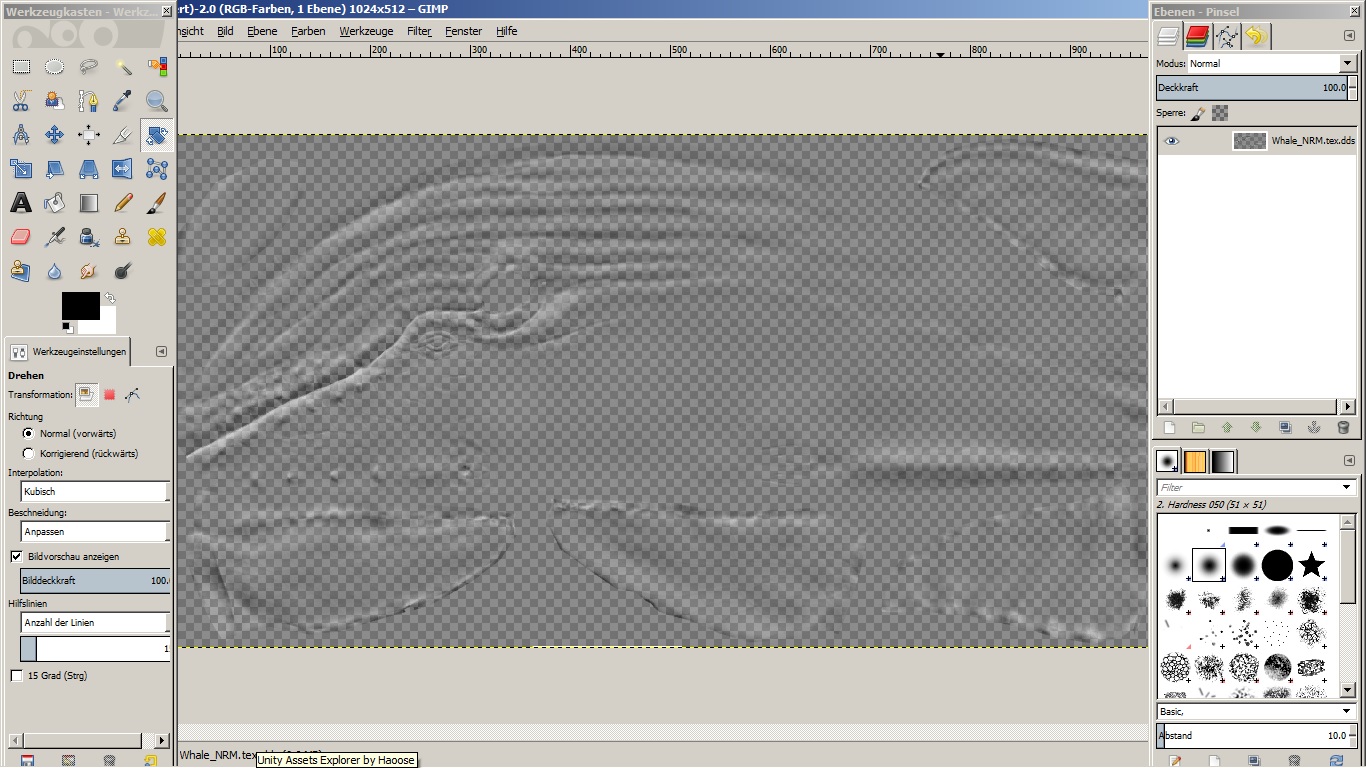
Task: Select Korrigierend (rückwärts) direction option
Action: [x=28, y=453]
